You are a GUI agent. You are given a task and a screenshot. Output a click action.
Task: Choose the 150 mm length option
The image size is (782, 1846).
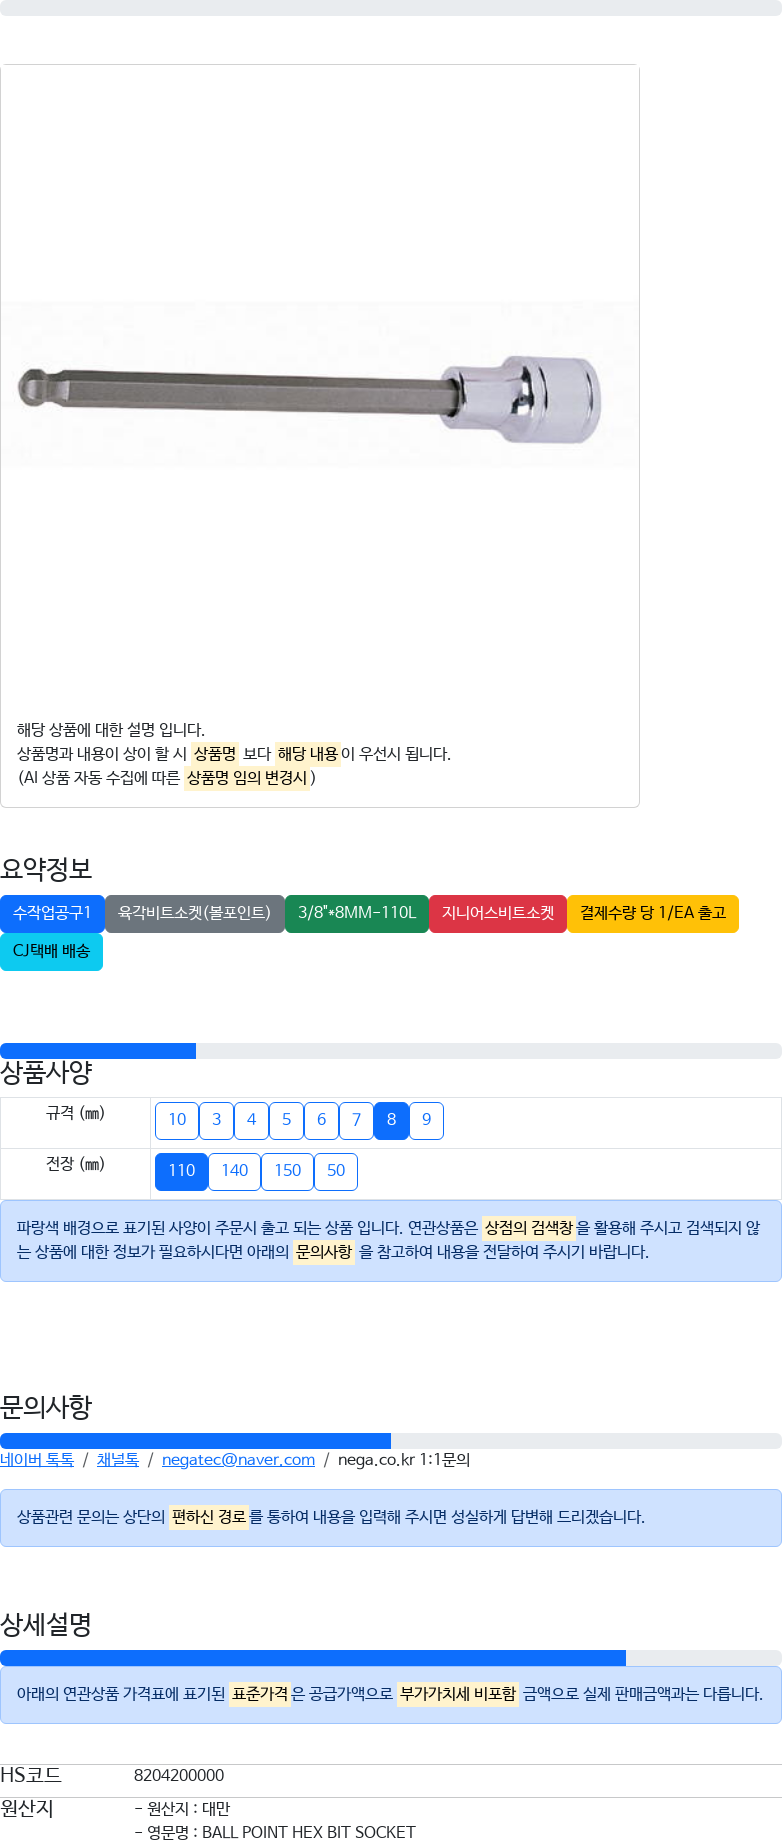(x=287, y=1171)
